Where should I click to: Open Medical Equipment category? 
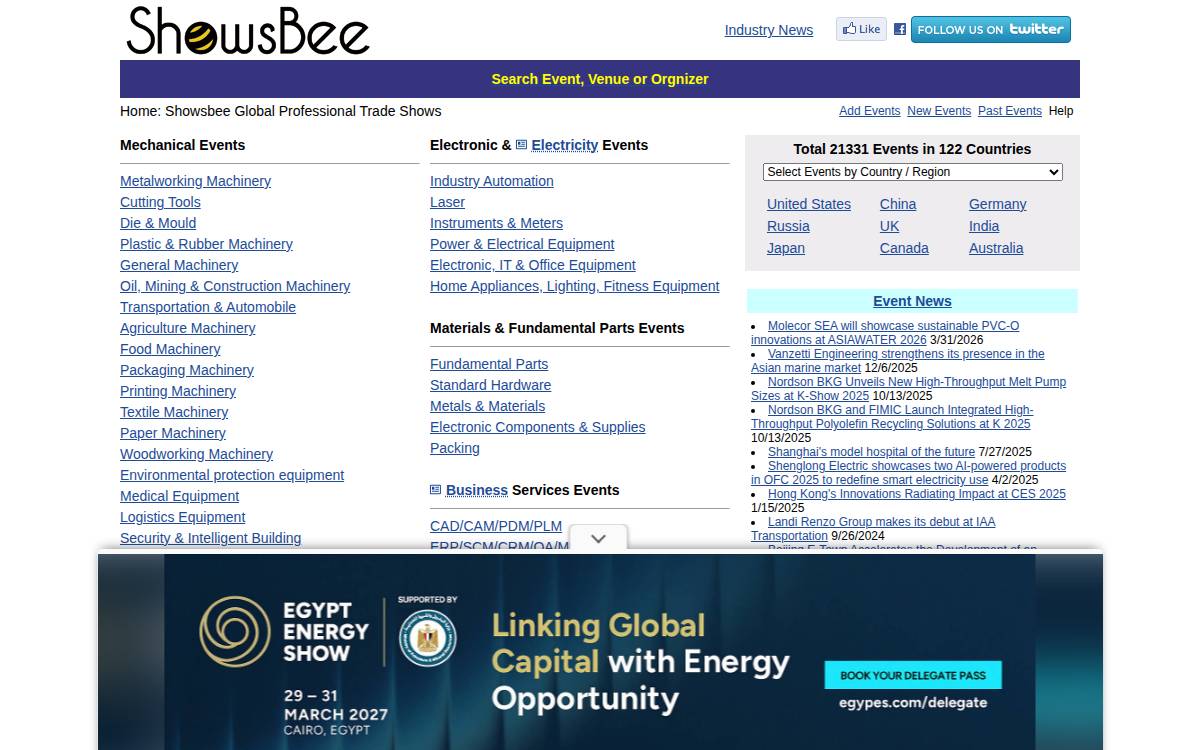179,496
